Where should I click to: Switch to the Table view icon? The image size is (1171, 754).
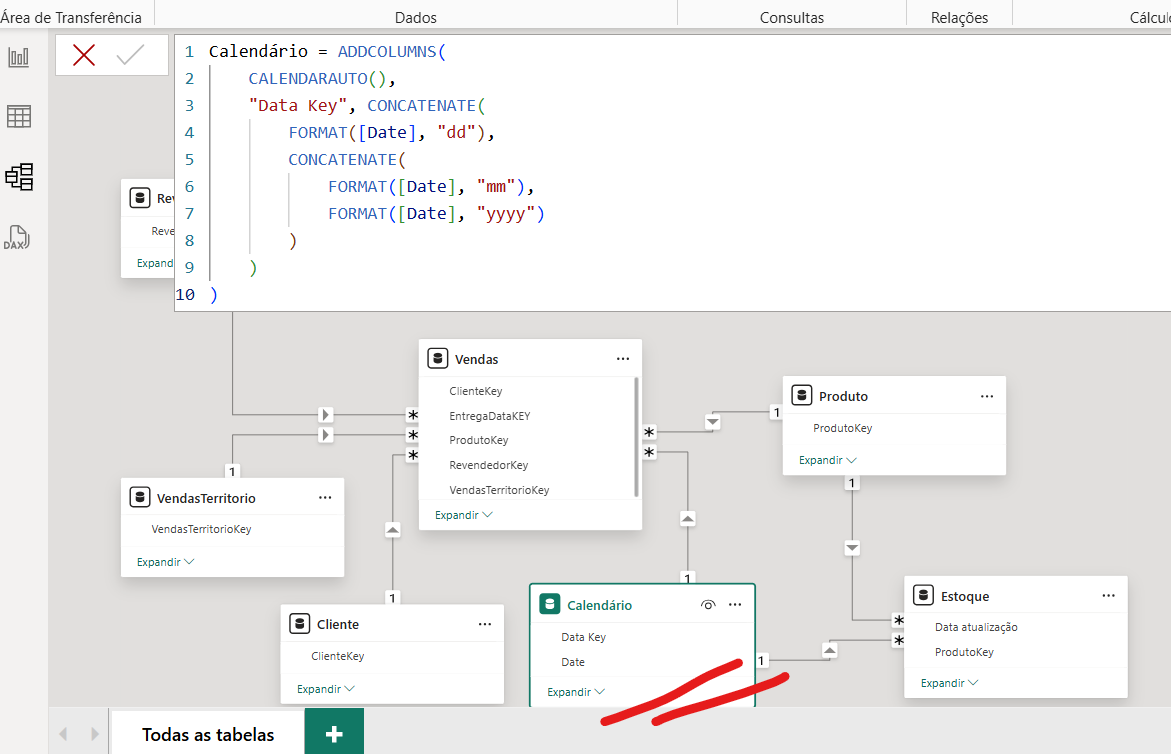coord(19,117)
